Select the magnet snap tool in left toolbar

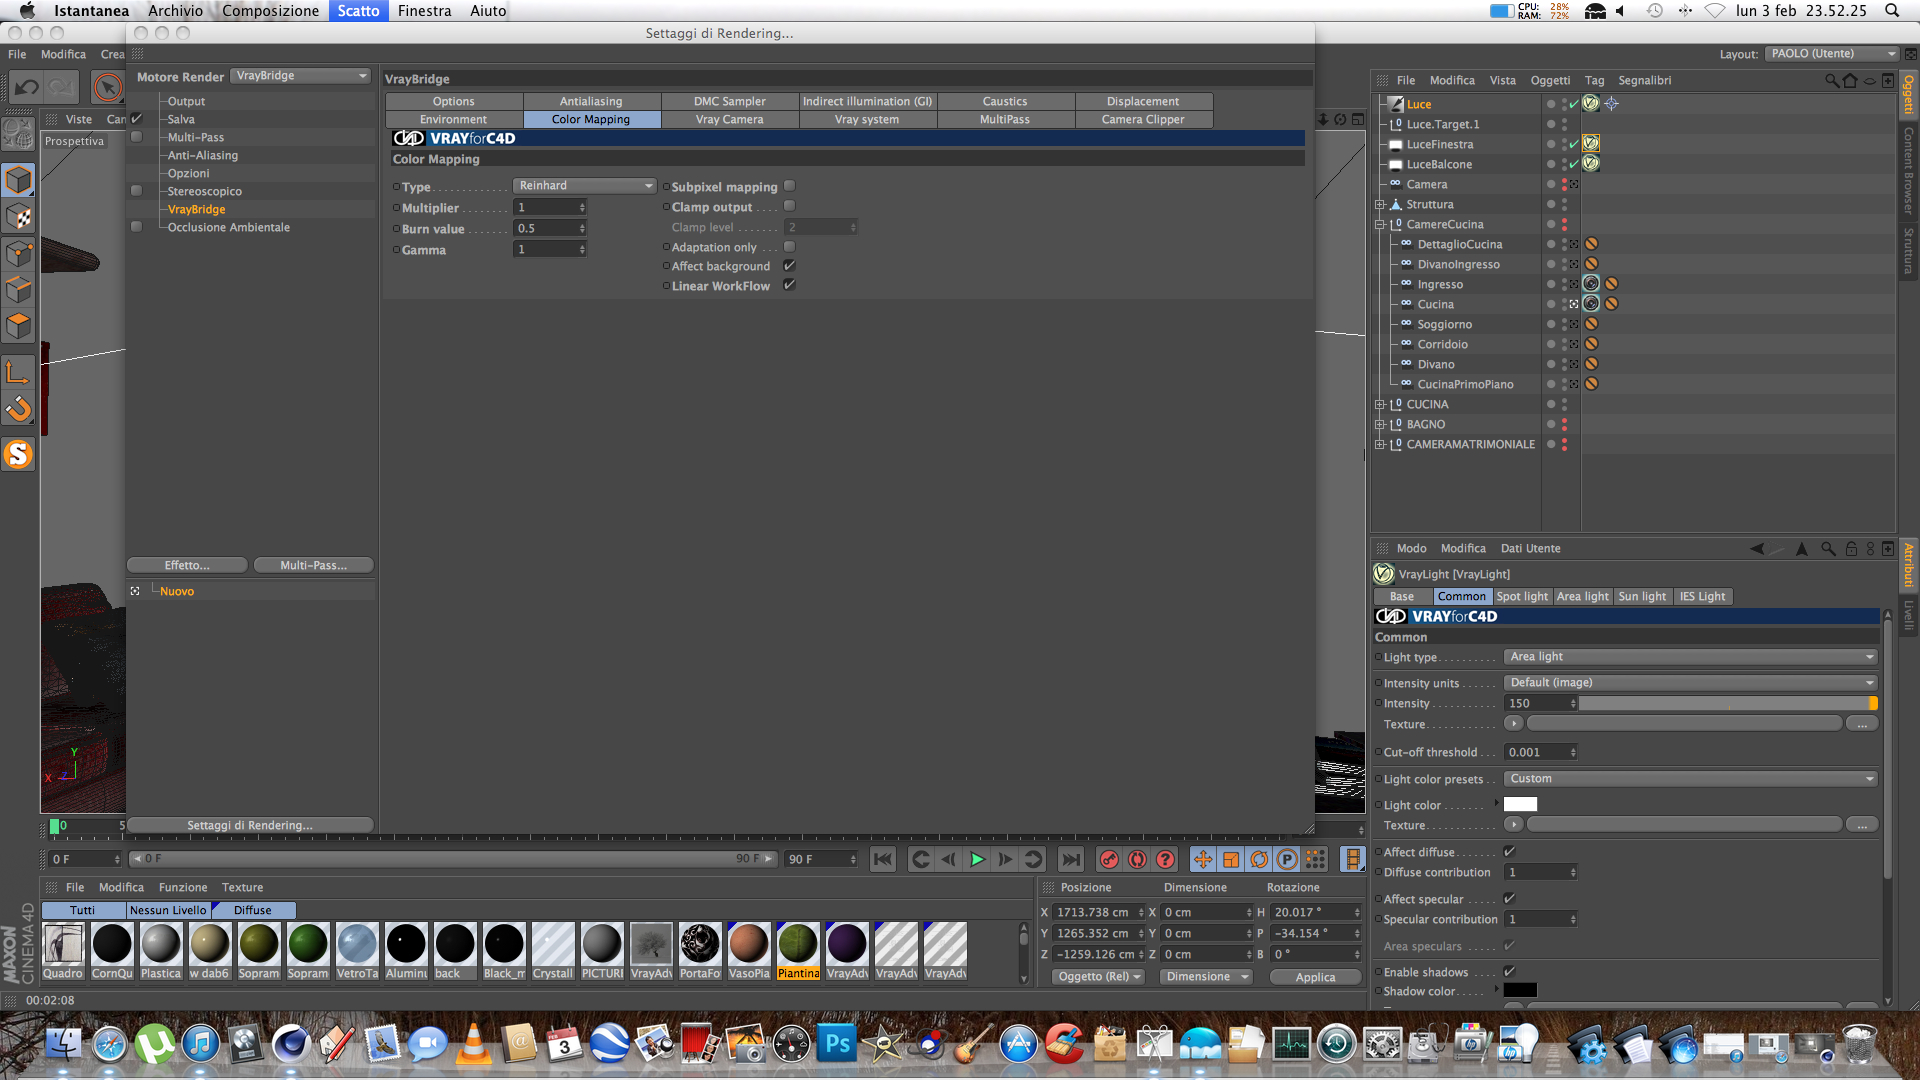[18, 409]
